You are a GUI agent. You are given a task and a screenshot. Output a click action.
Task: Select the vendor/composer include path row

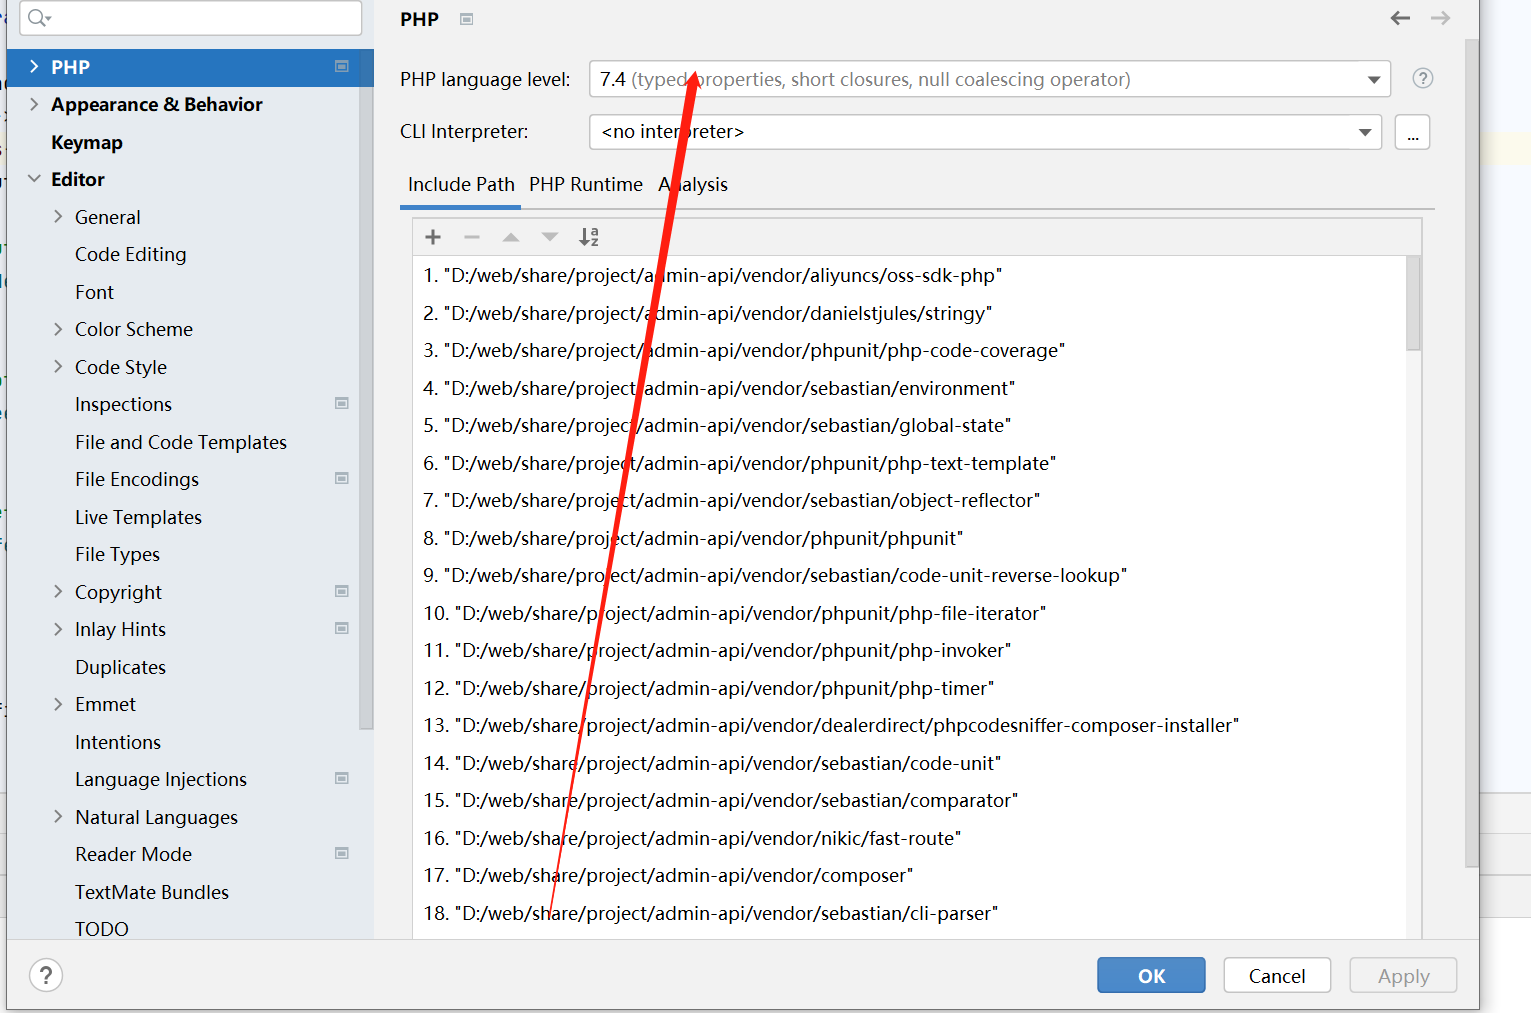coord(909,875)
